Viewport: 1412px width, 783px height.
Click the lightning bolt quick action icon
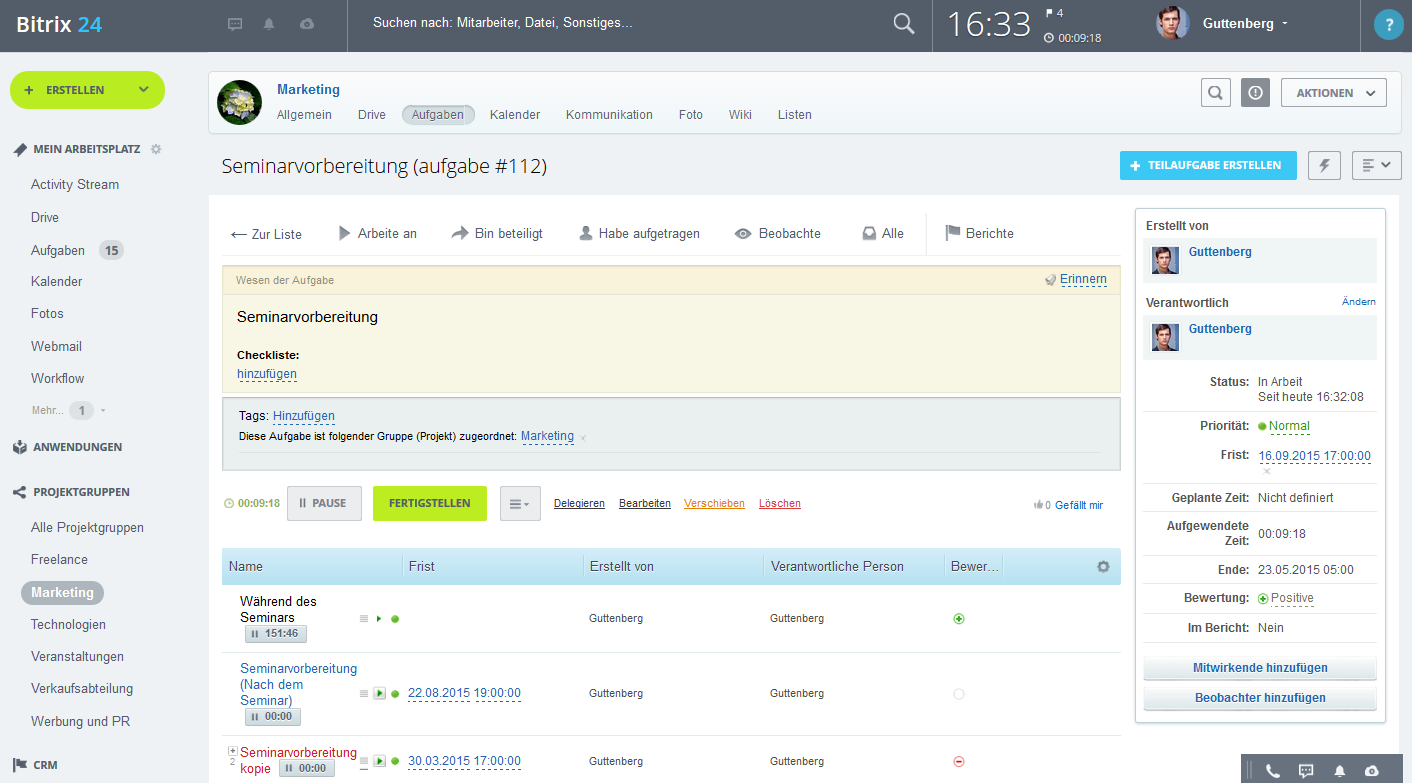(1324, 166)
